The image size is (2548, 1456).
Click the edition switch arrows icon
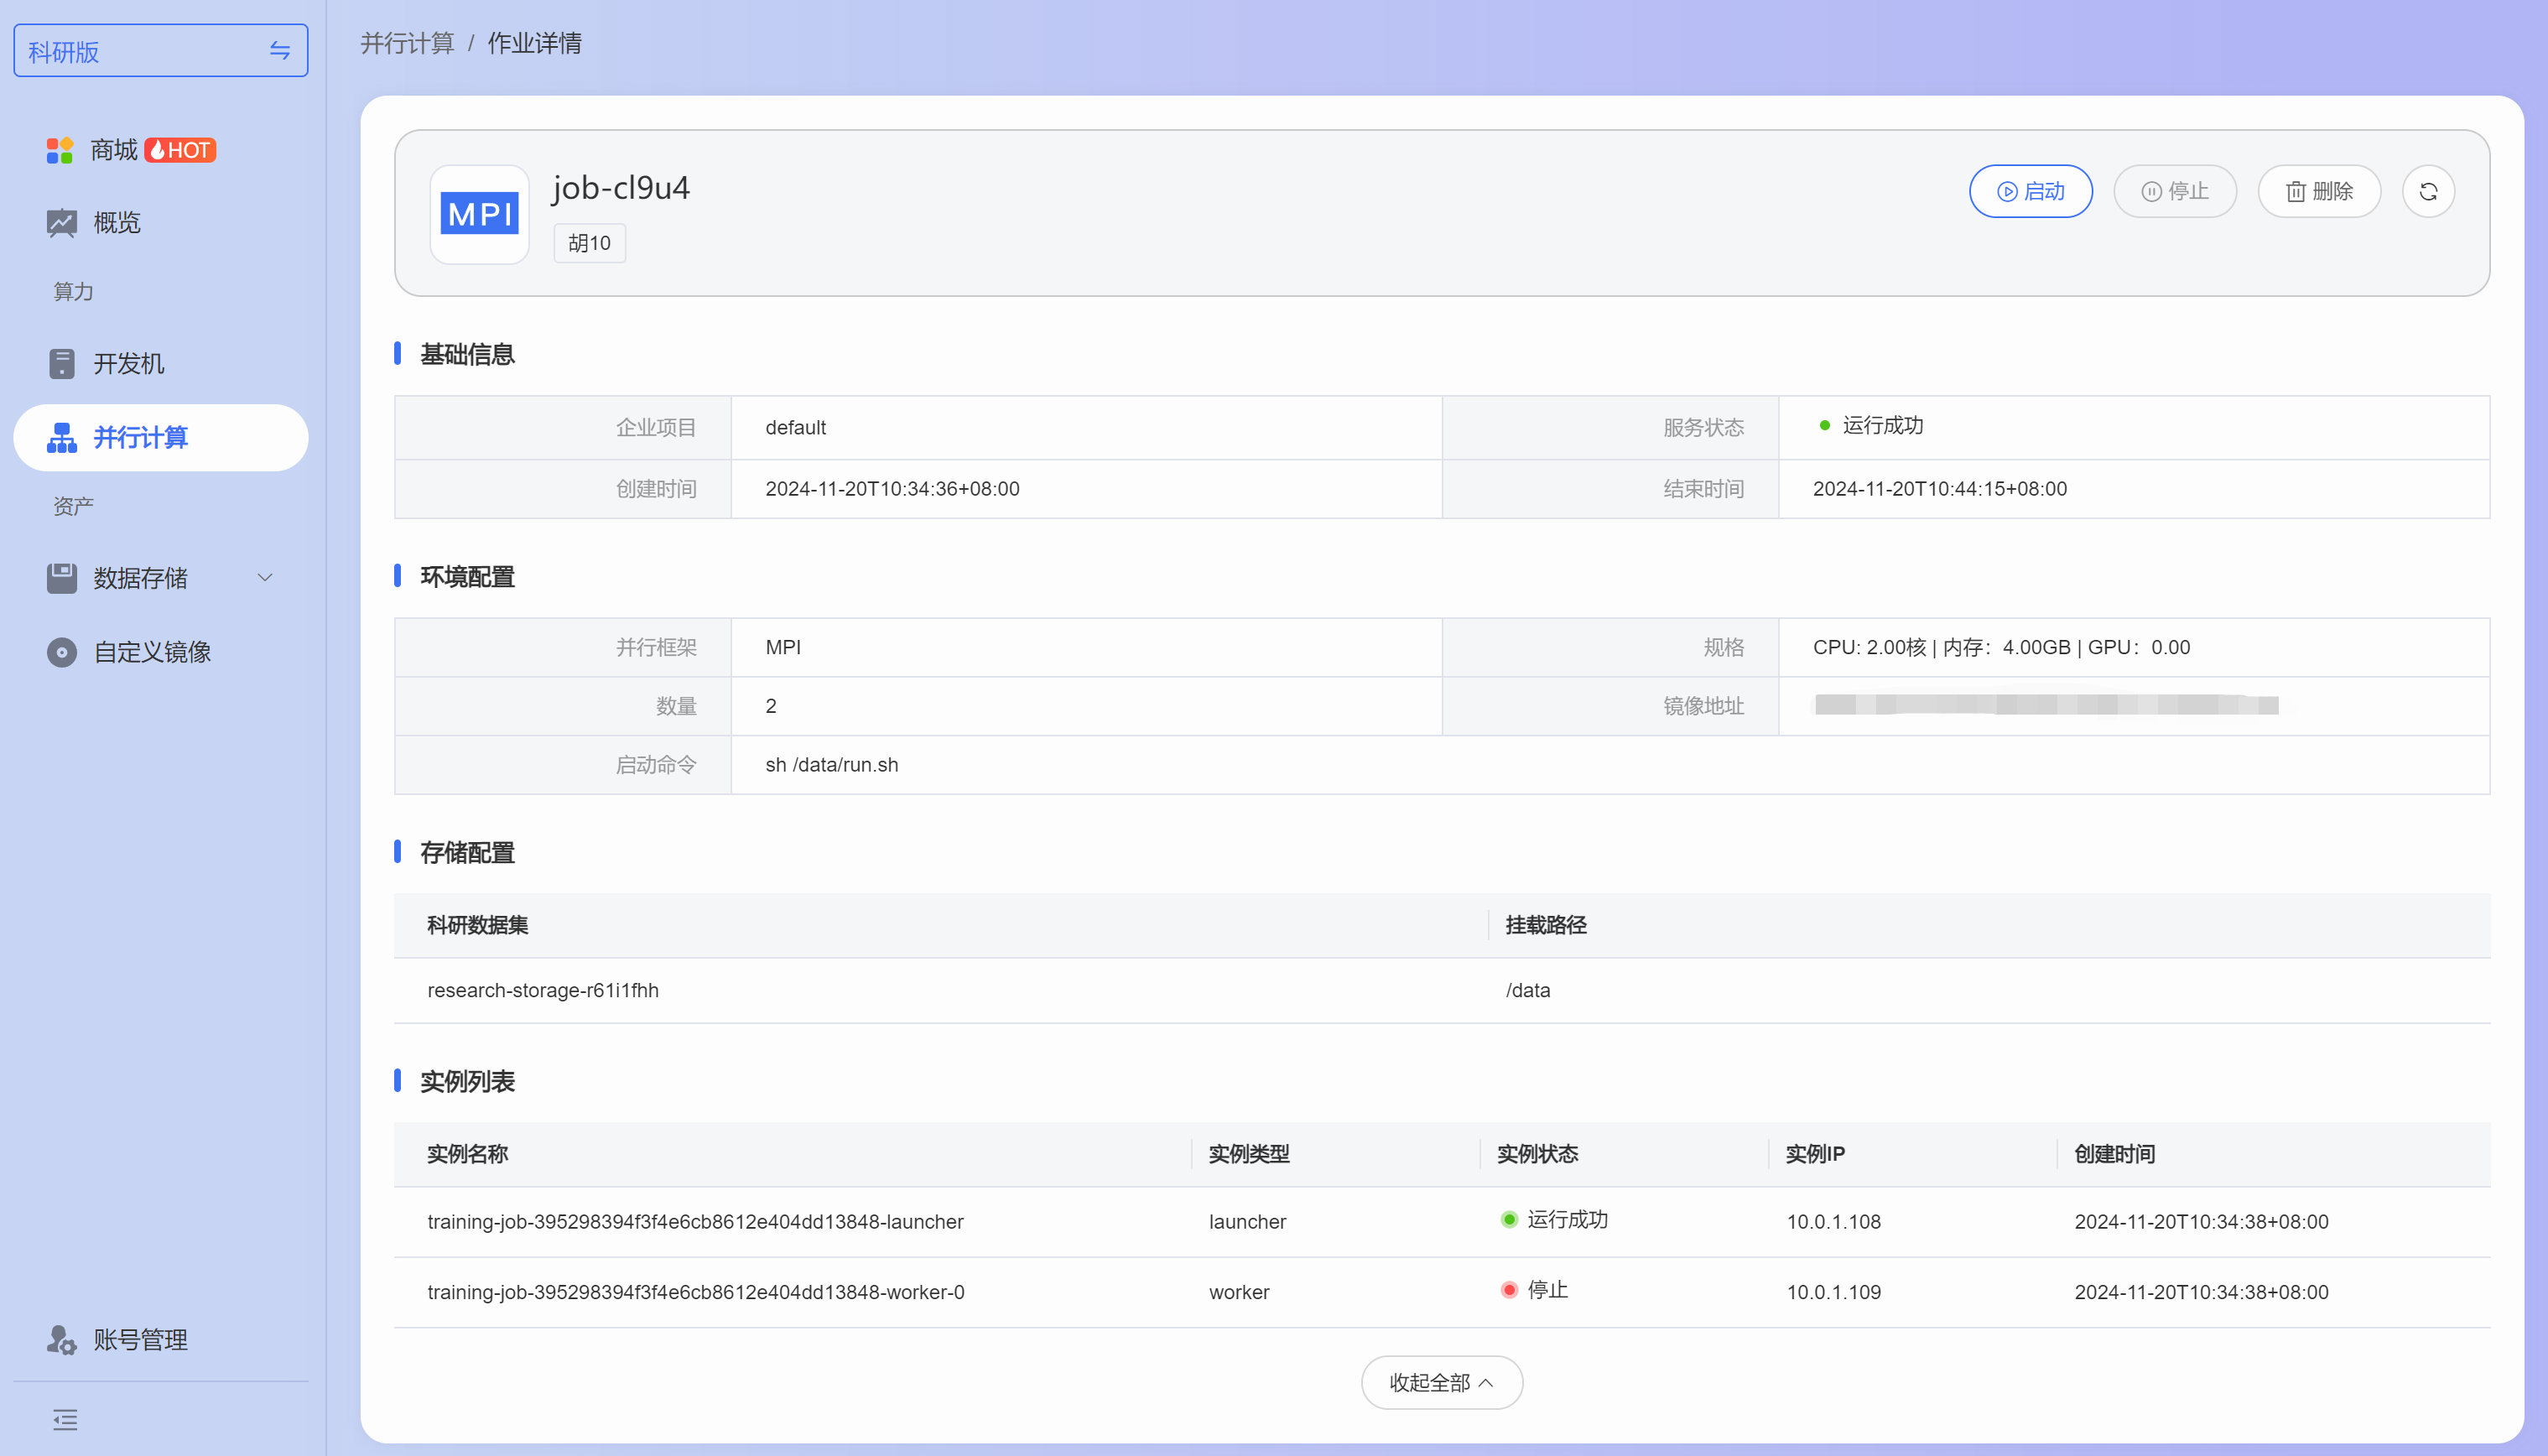pyautogui.click(x=279, y=51)
